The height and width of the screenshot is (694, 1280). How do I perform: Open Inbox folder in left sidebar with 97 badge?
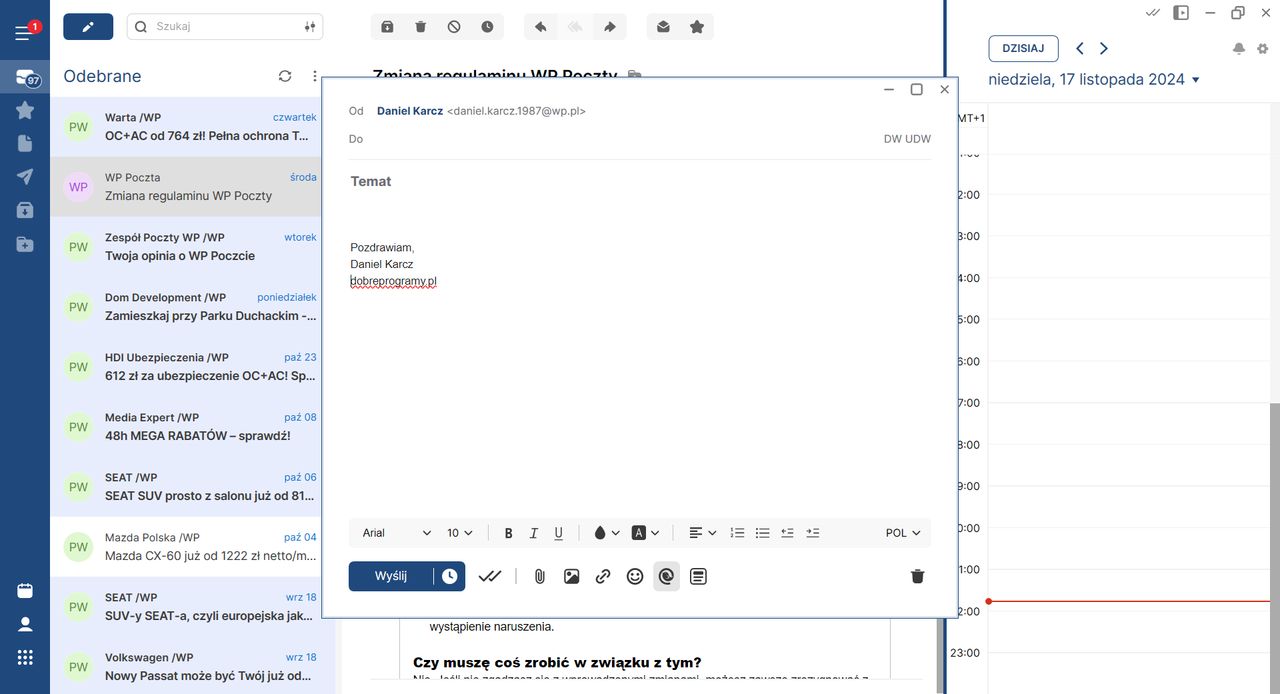click(25, 78)
